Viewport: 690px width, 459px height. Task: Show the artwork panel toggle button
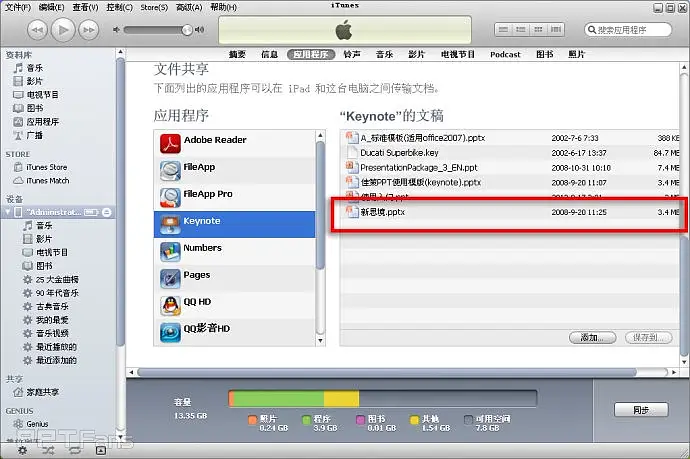101,451
